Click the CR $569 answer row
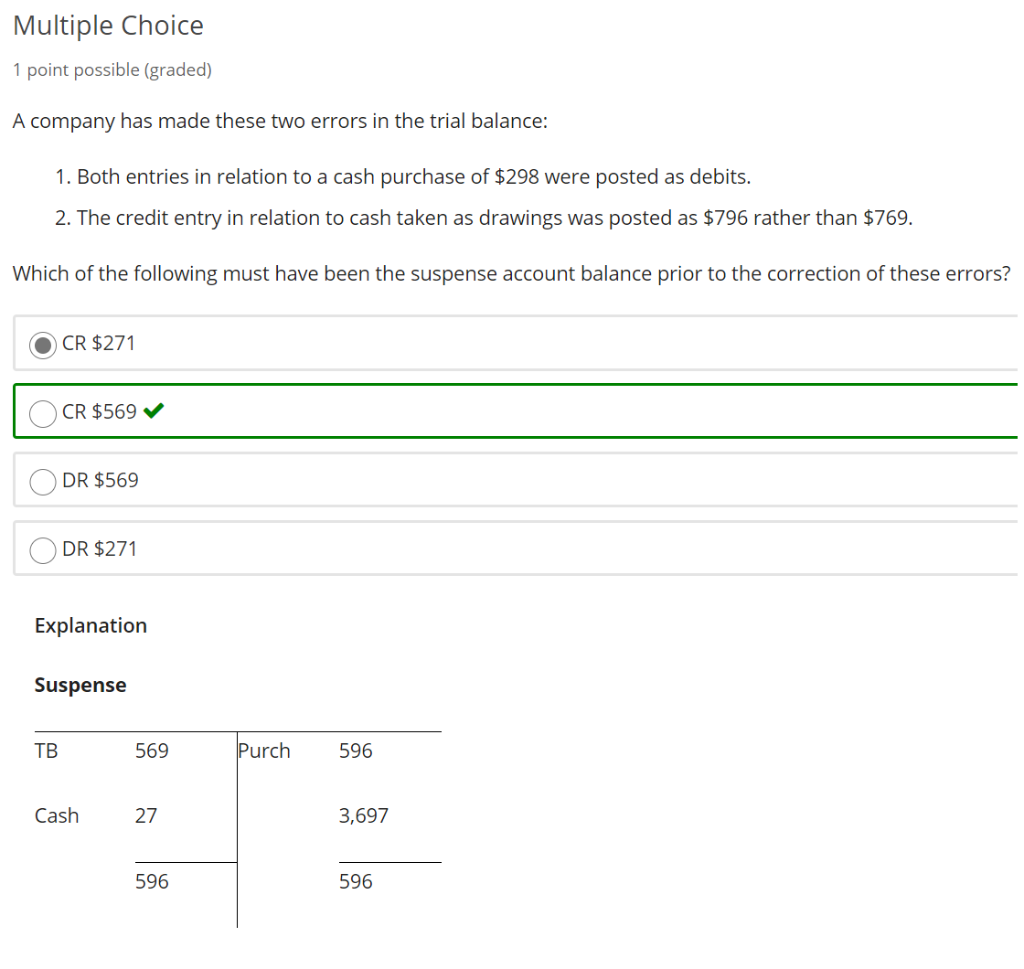 [400, 412]
